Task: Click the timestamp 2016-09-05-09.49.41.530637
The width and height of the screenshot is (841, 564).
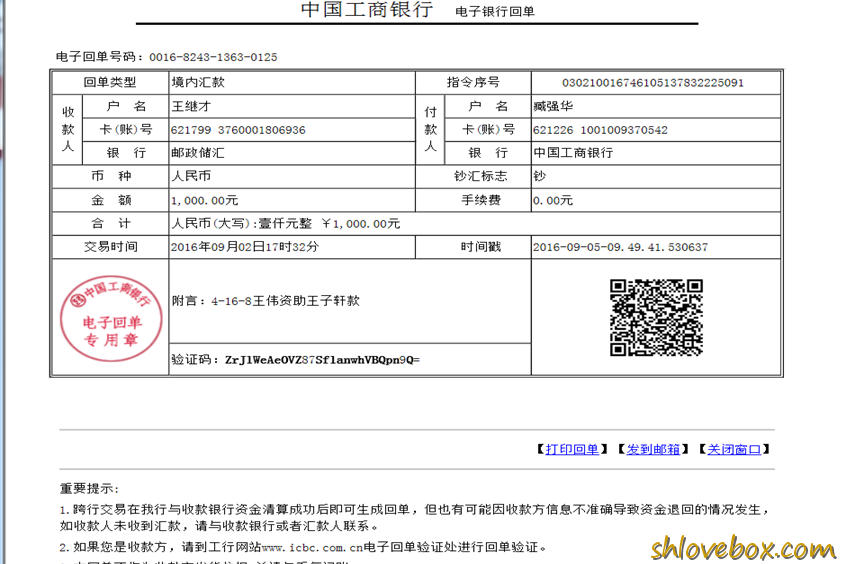Action: (x=621, y=247)
